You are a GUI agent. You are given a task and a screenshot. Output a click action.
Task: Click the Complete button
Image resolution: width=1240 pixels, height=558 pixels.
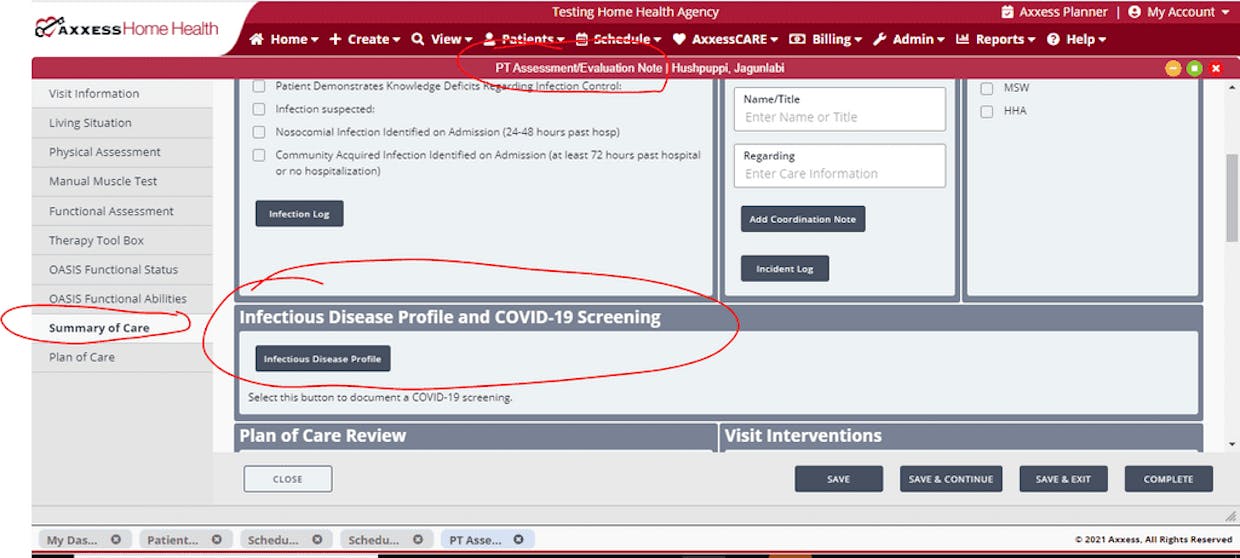1168,479
